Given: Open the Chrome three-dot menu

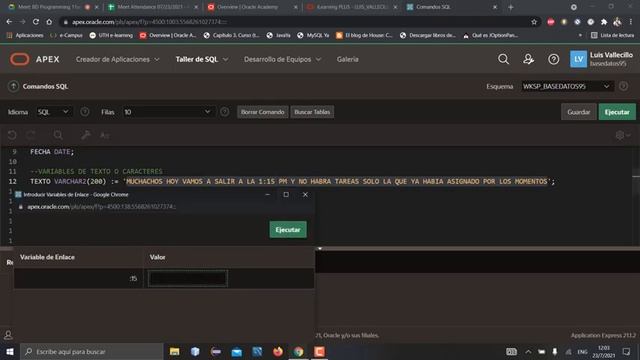Looking at the screenshot, I should click(x=631, y=22).
